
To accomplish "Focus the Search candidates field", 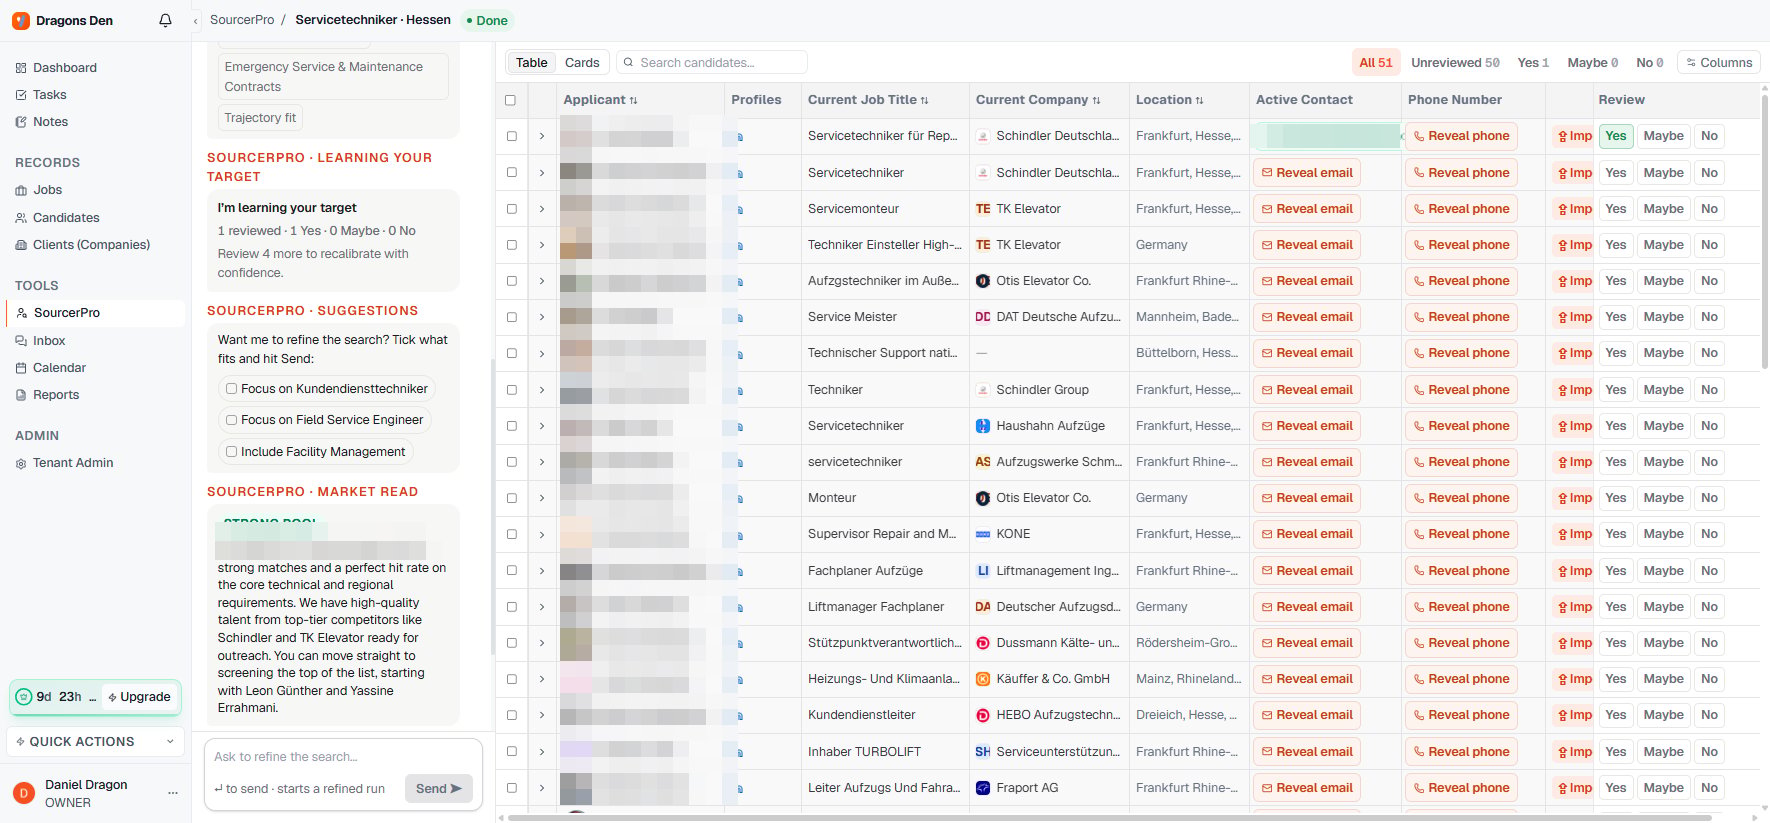I will point(712,63).
